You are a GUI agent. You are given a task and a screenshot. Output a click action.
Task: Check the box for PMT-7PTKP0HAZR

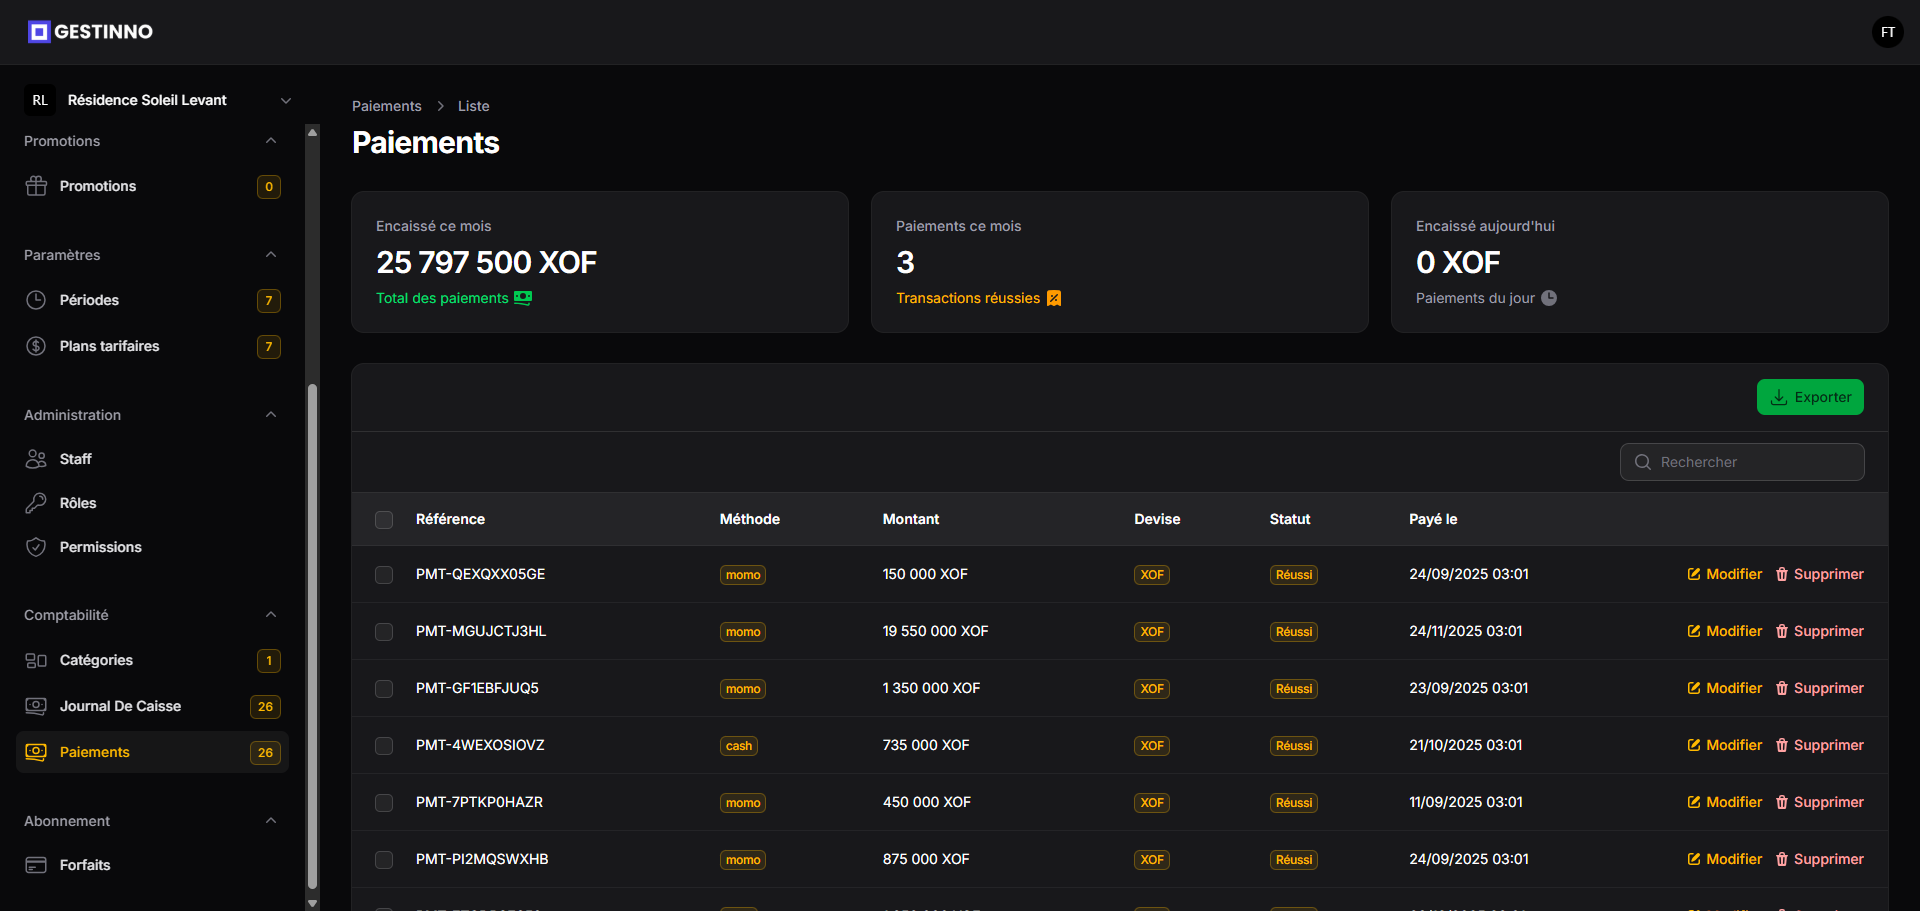pyautogui.click(x=384, y=803)
